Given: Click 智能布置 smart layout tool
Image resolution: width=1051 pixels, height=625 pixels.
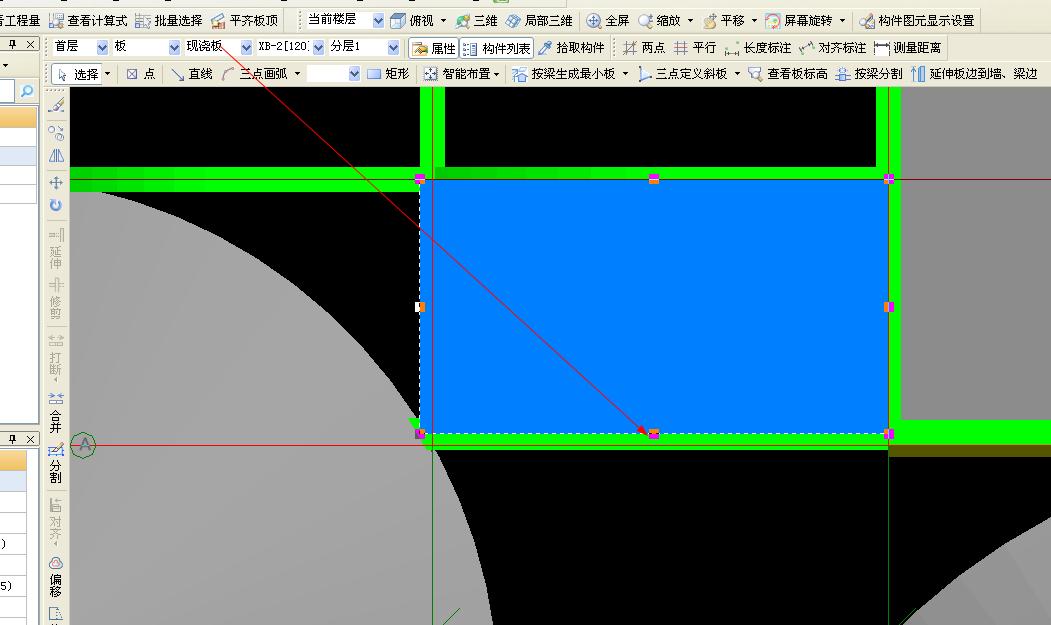Looking at the screenshot, I should coord(458,74).
